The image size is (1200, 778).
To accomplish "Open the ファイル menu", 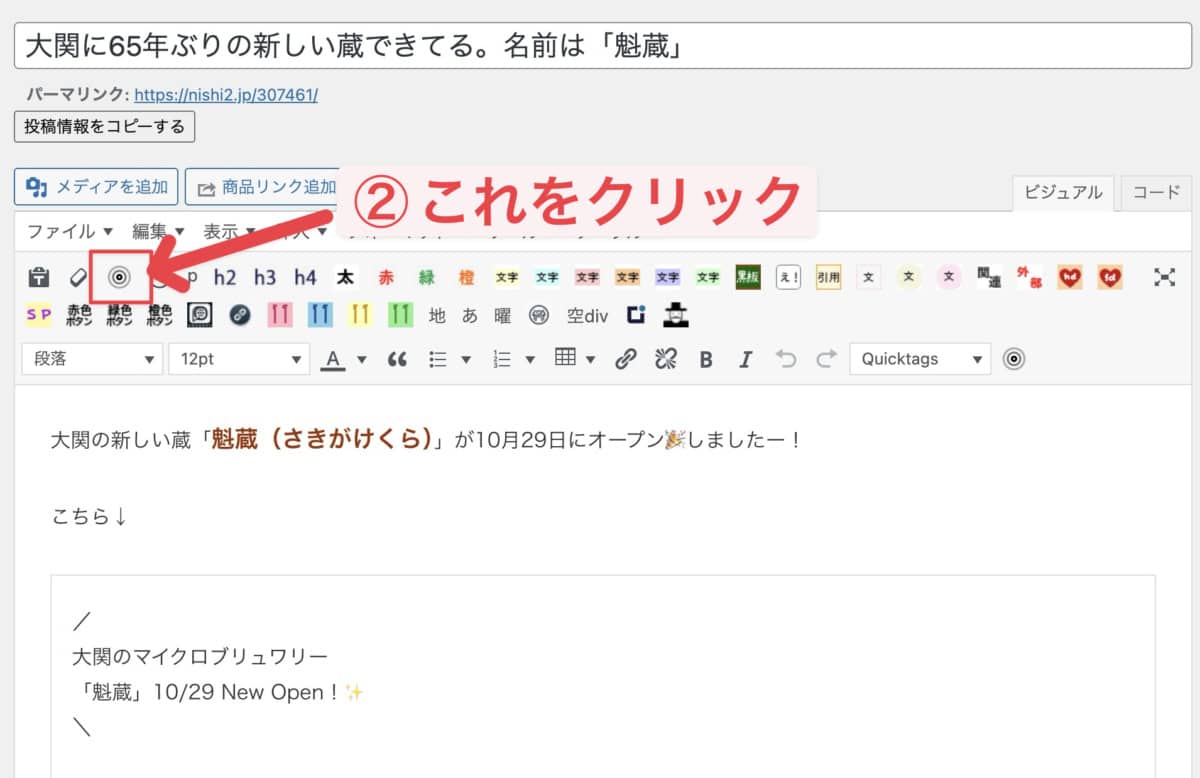I will pyautogui.click(x=69, y=231).
